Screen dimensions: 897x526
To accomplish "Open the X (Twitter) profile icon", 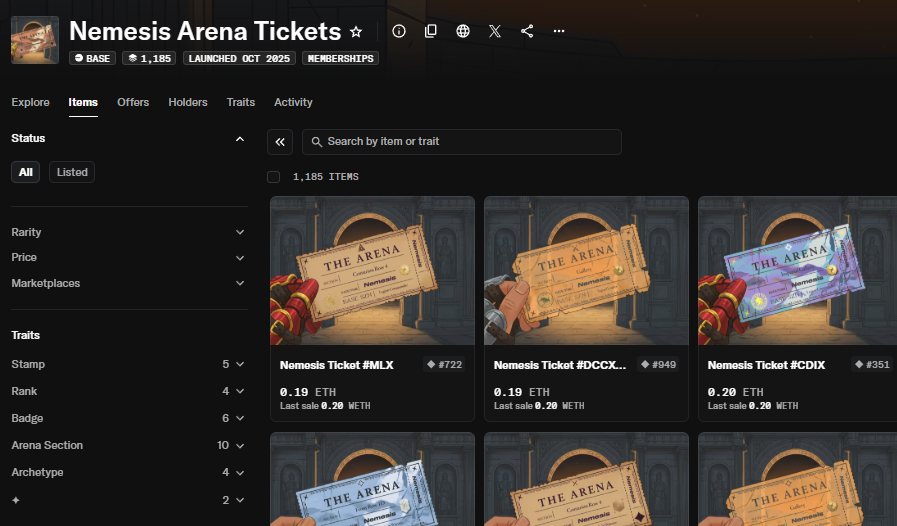I will pyautogui.click(x=495, y=31).
